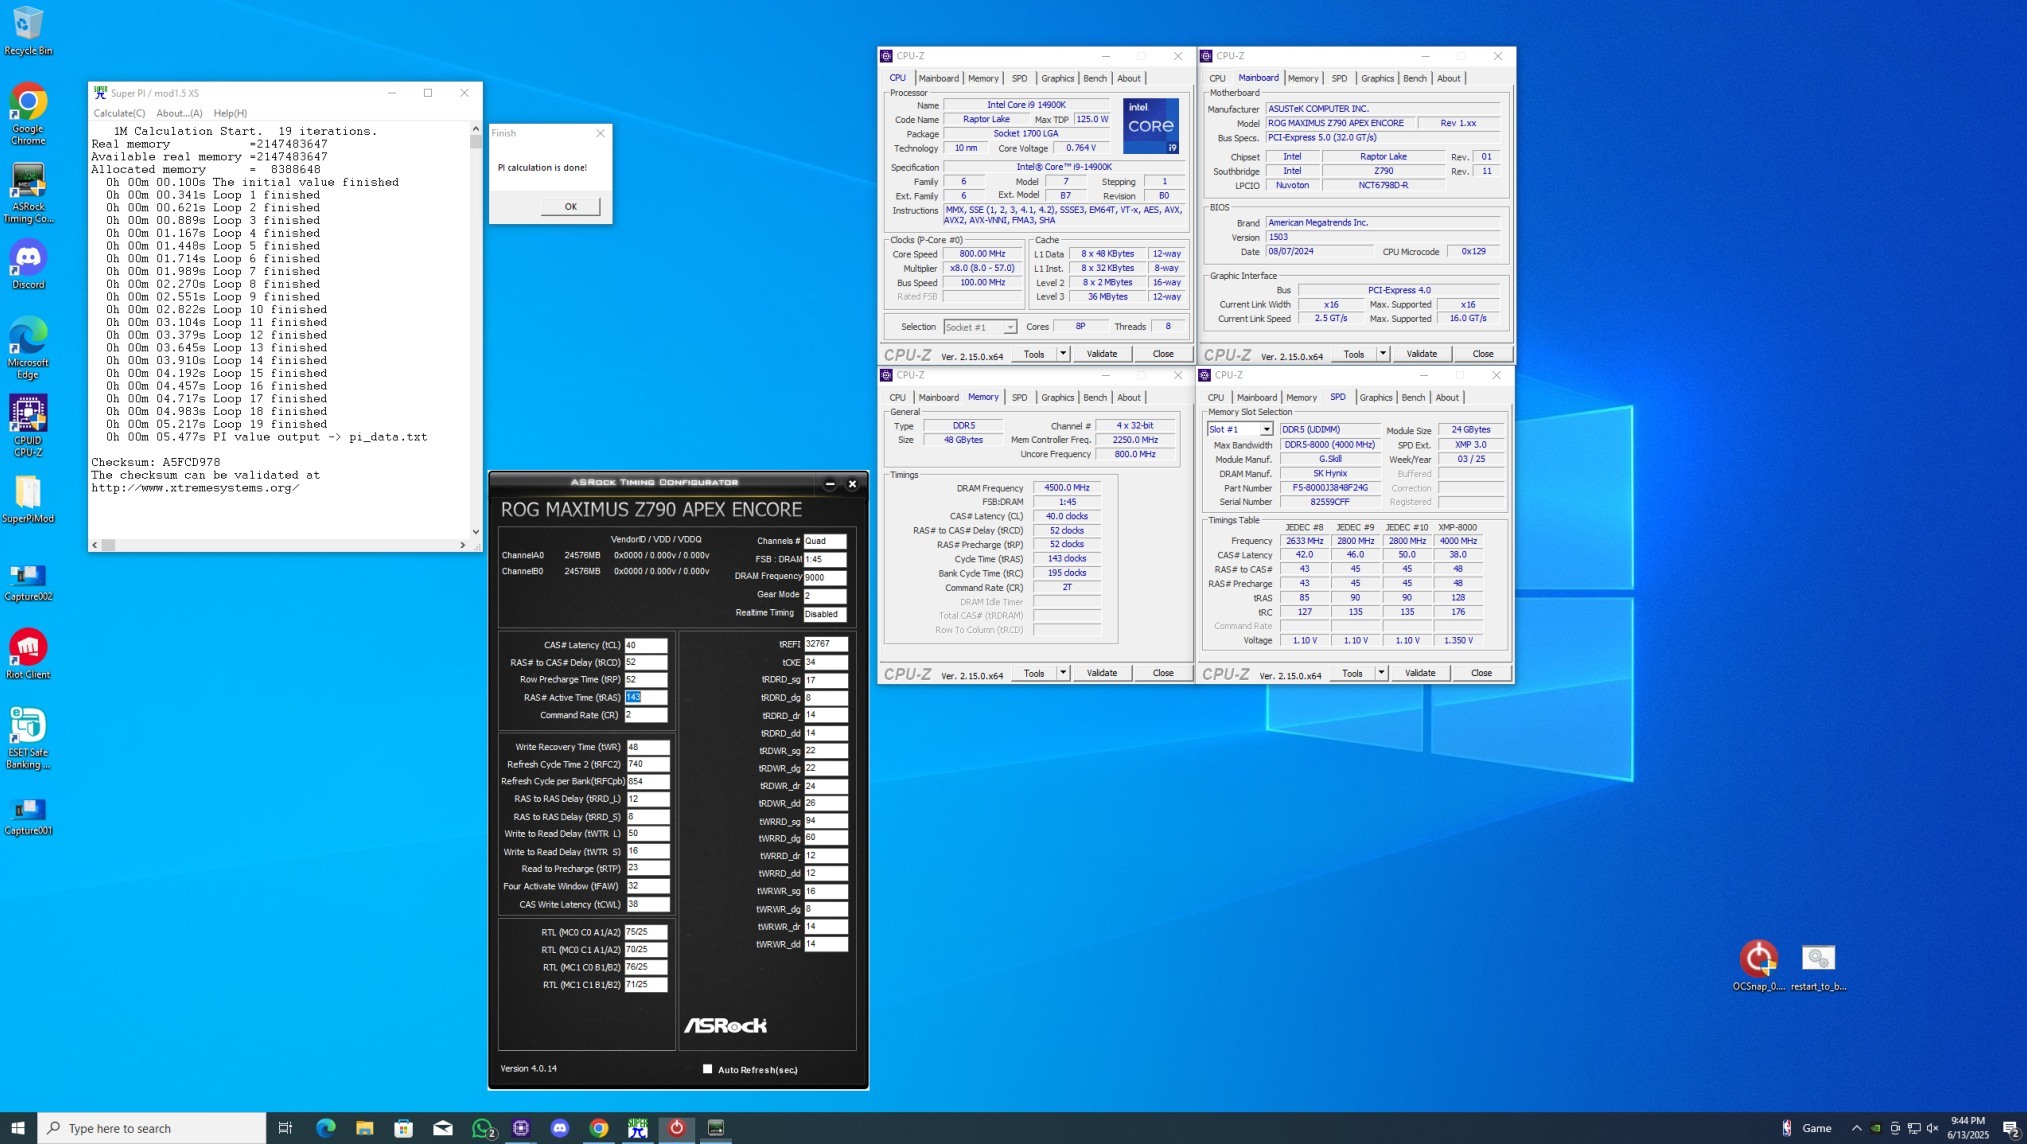Open the Action Center notifications icon
Image resolution: width=2027 pixels, height=1144 pixels.
[2011, 1128]
